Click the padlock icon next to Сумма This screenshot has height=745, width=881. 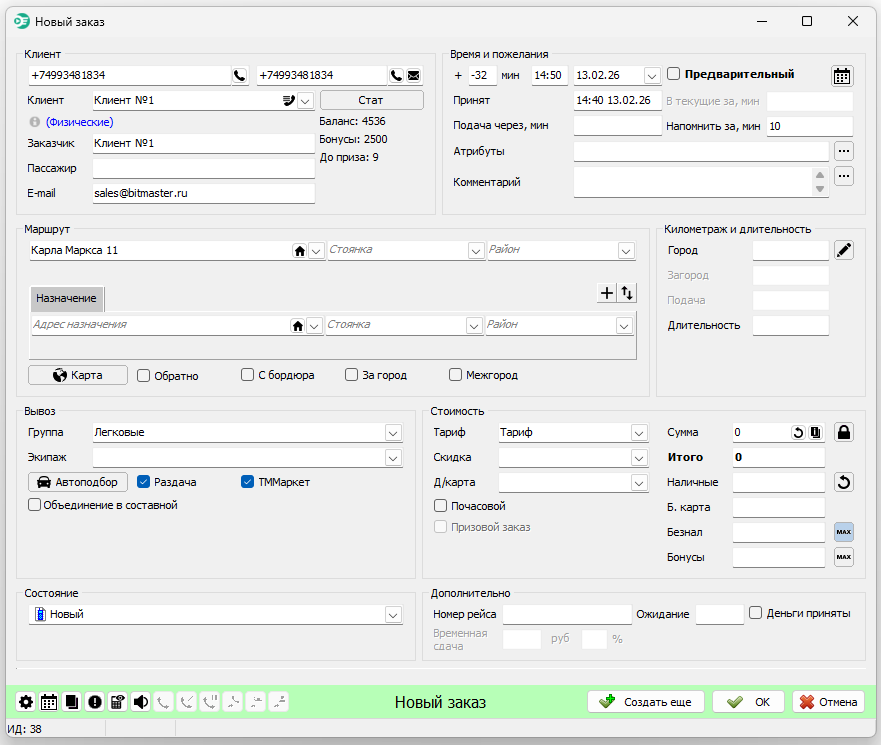coord(844,433)
